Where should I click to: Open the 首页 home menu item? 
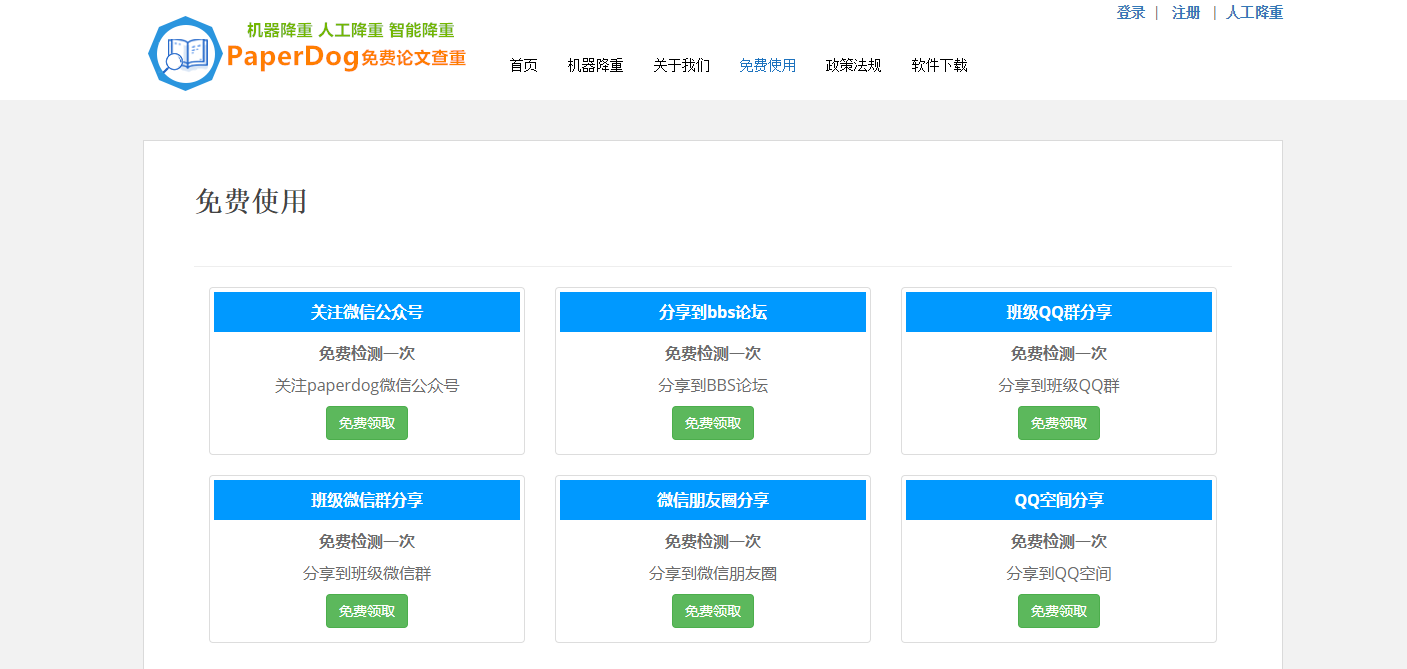point(523,65)
